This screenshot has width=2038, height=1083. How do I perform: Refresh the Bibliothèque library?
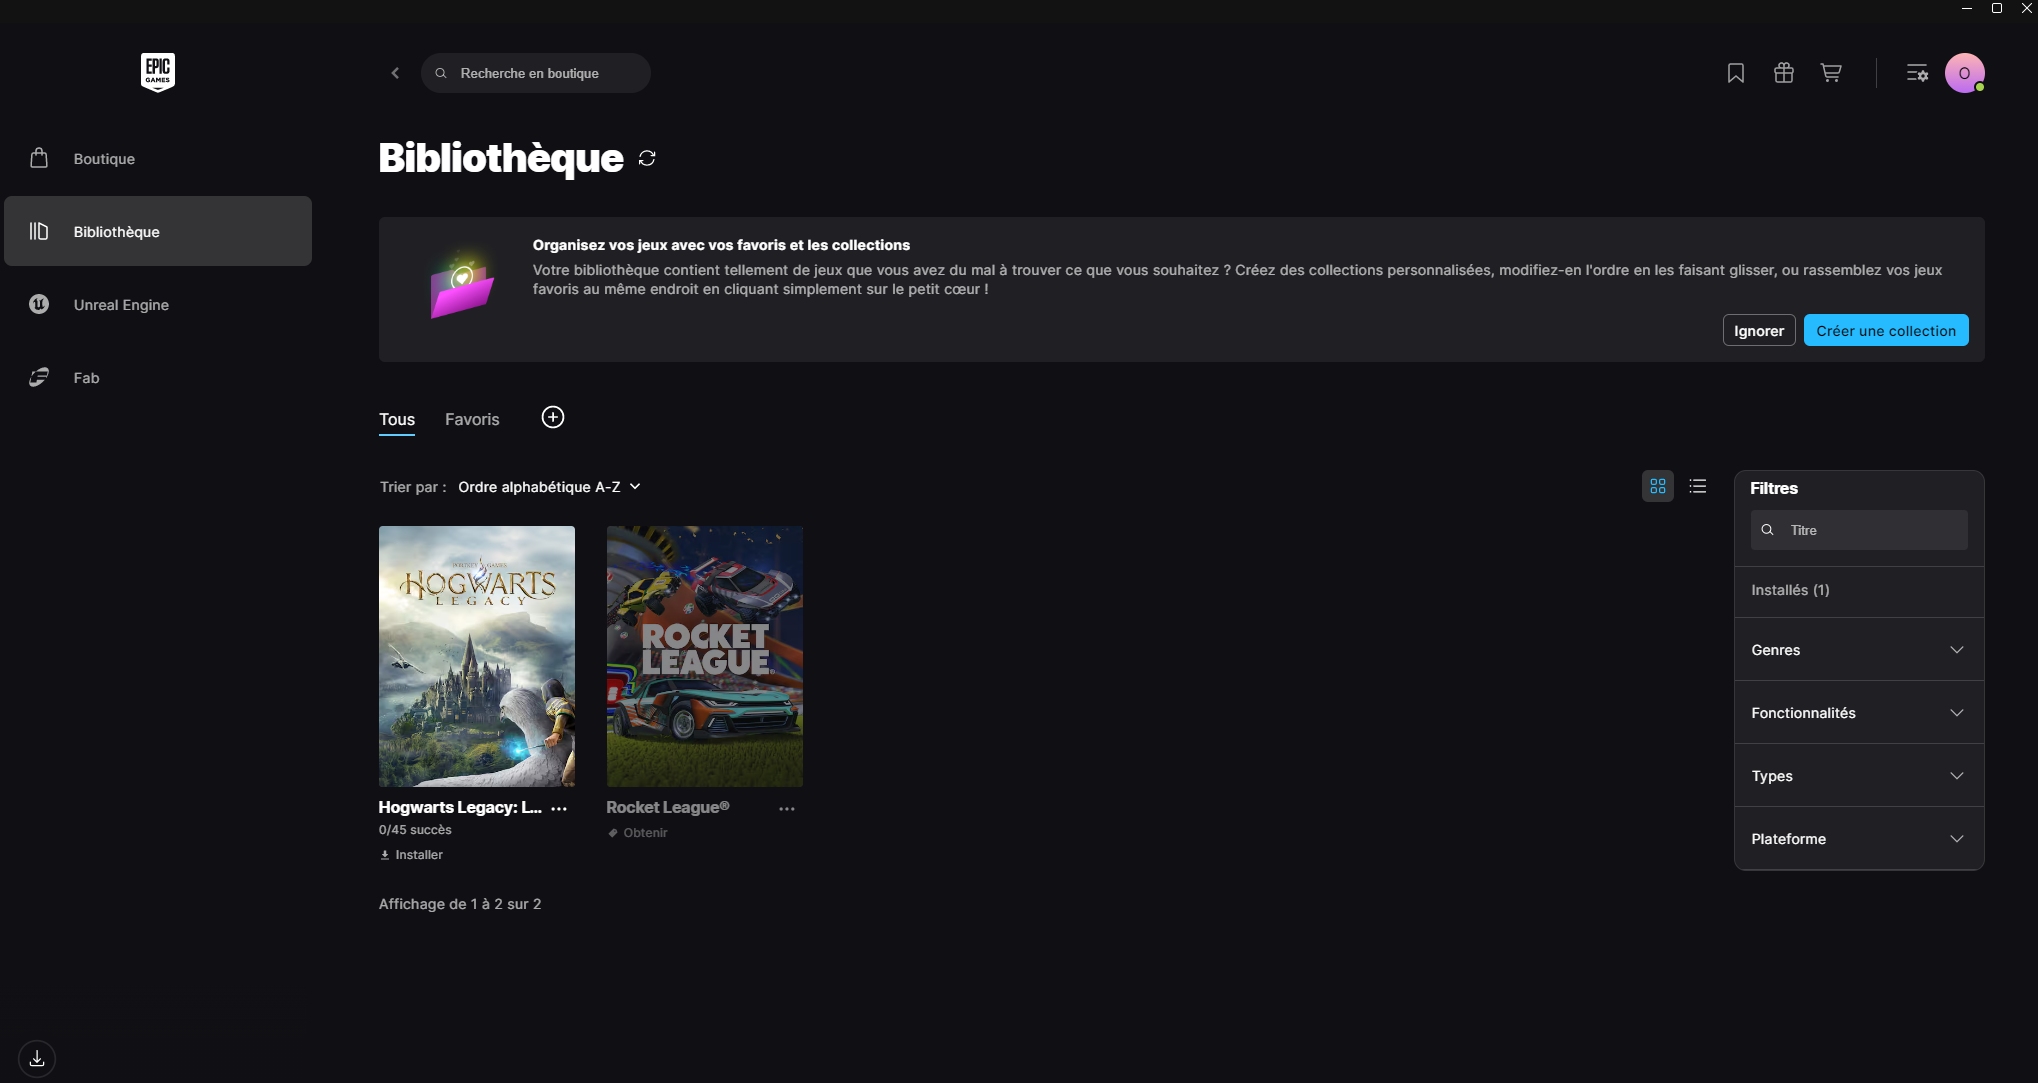point(647,158)
